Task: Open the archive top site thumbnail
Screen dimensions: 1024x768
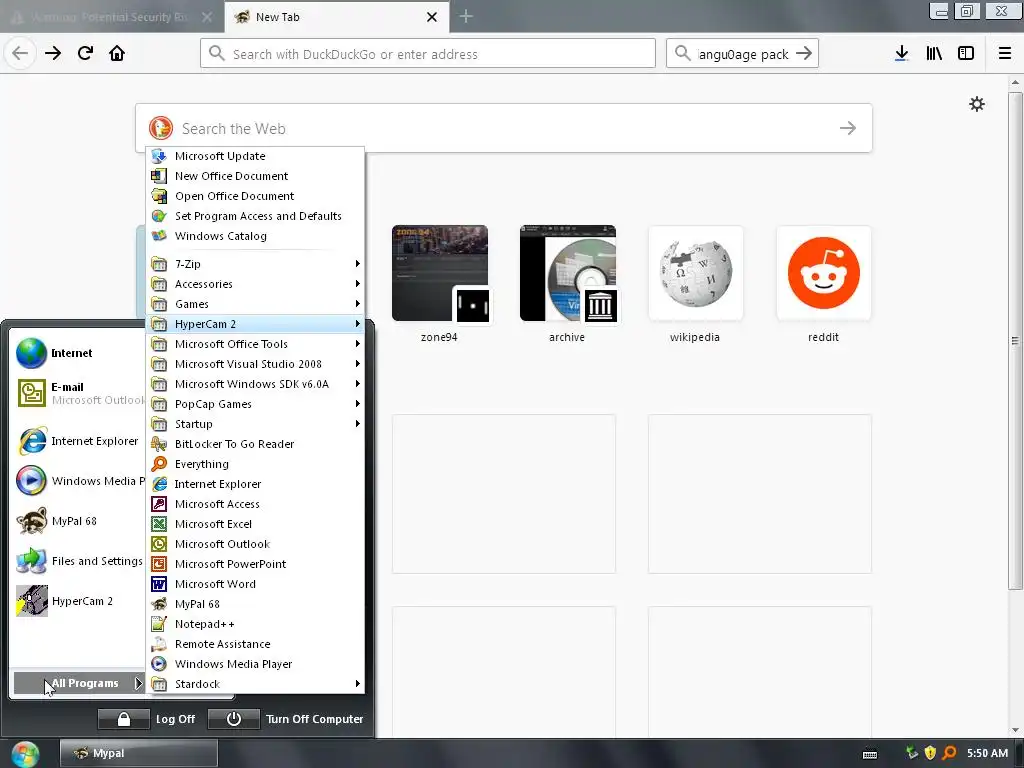Action: pos(568,273)
